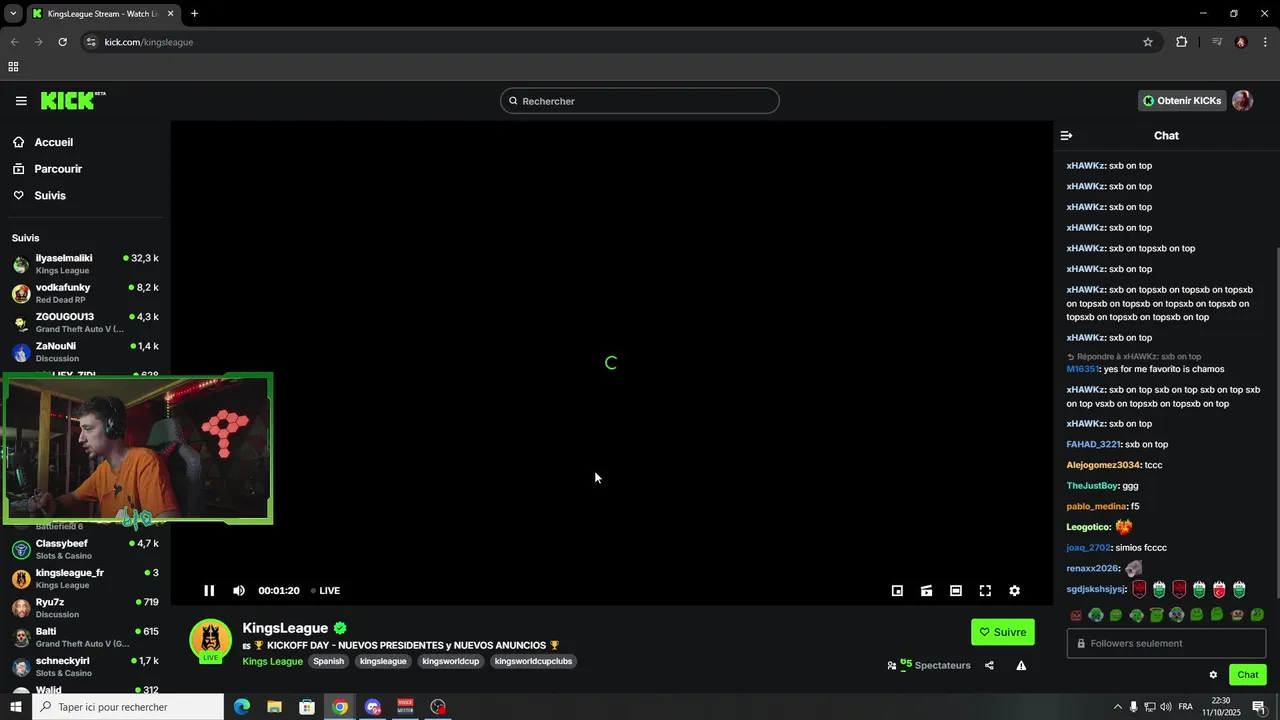Open chat settings gear
Image resolution: width=1280 pixels, height=720 pixels.
pos(1213,675)
